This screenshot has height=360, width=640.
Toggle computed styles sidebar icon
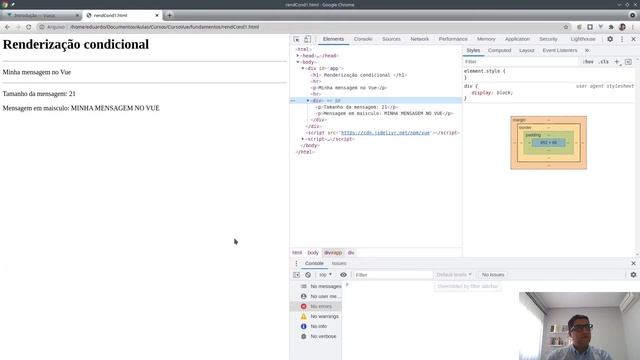(628, 62)
